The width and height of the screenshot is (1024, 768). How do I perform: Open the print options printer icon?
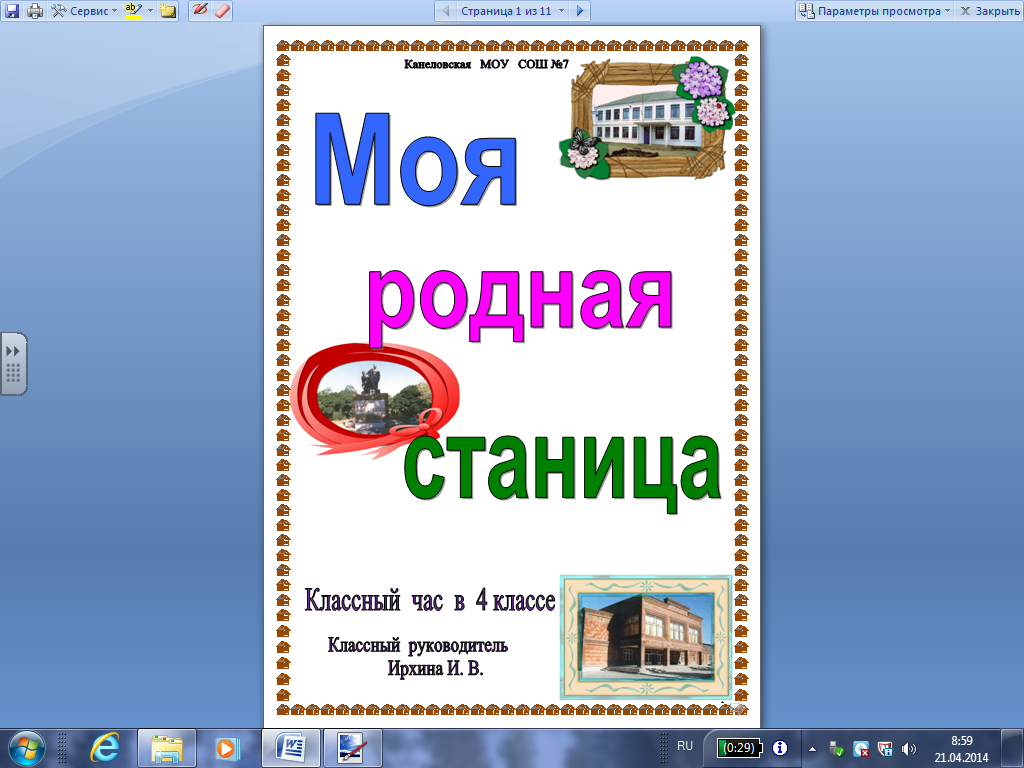tap(35, 10)
